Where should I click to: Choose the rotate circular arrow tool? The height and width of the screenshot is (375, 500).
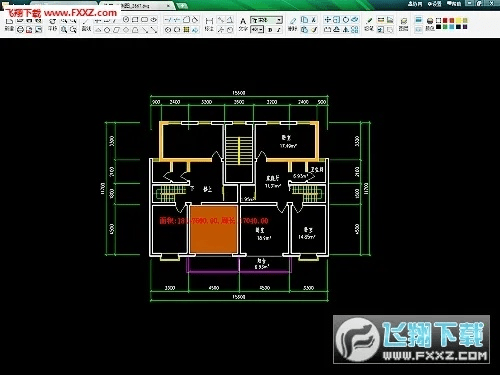pos(346,20)
